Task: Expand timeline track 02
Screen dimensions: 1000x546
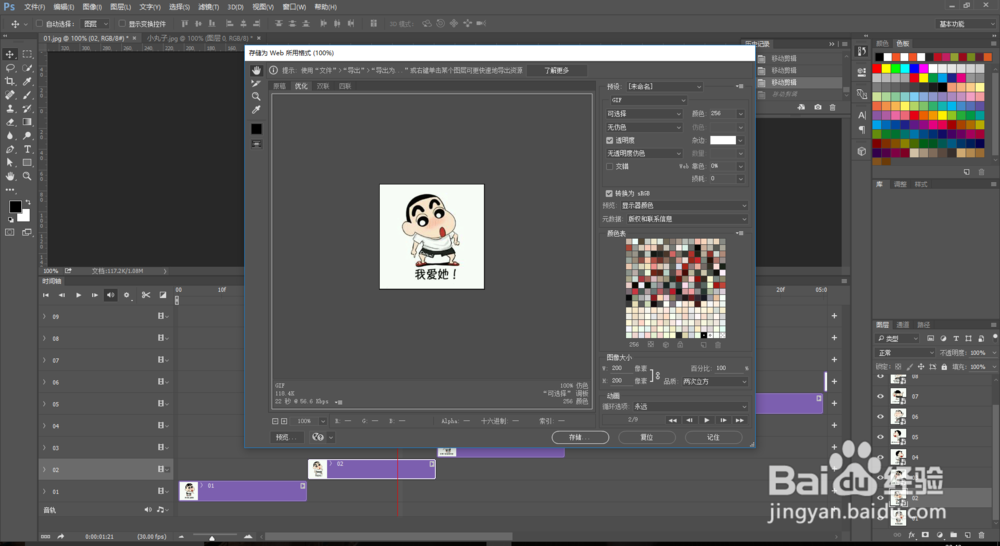Action: [44, 469]
